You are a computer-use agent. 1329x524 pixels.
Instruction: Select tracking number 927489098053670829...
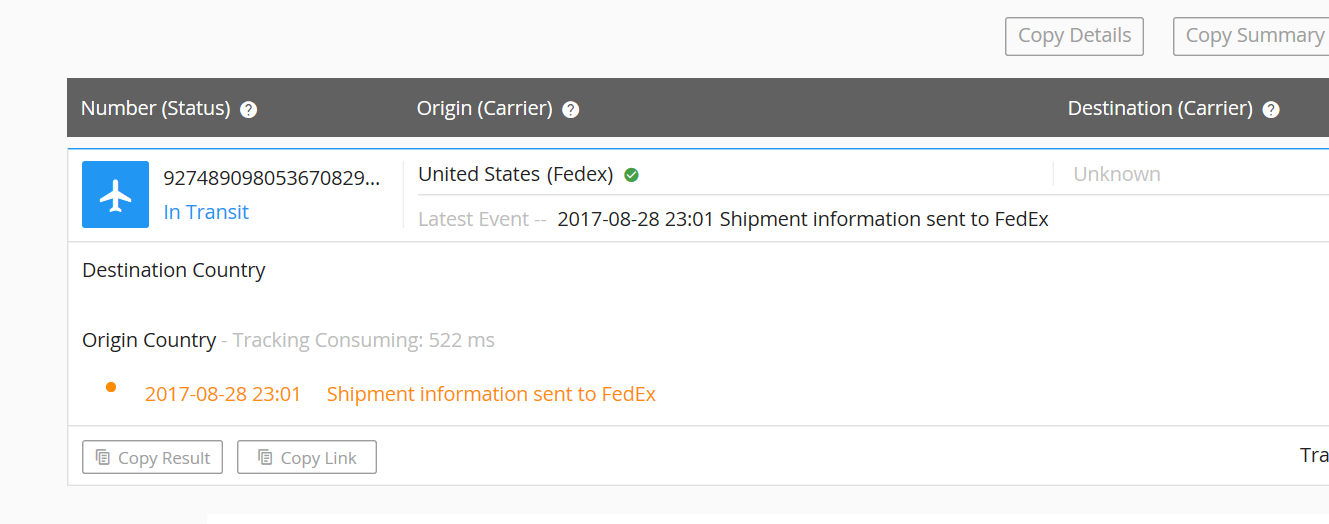[272, 178]
